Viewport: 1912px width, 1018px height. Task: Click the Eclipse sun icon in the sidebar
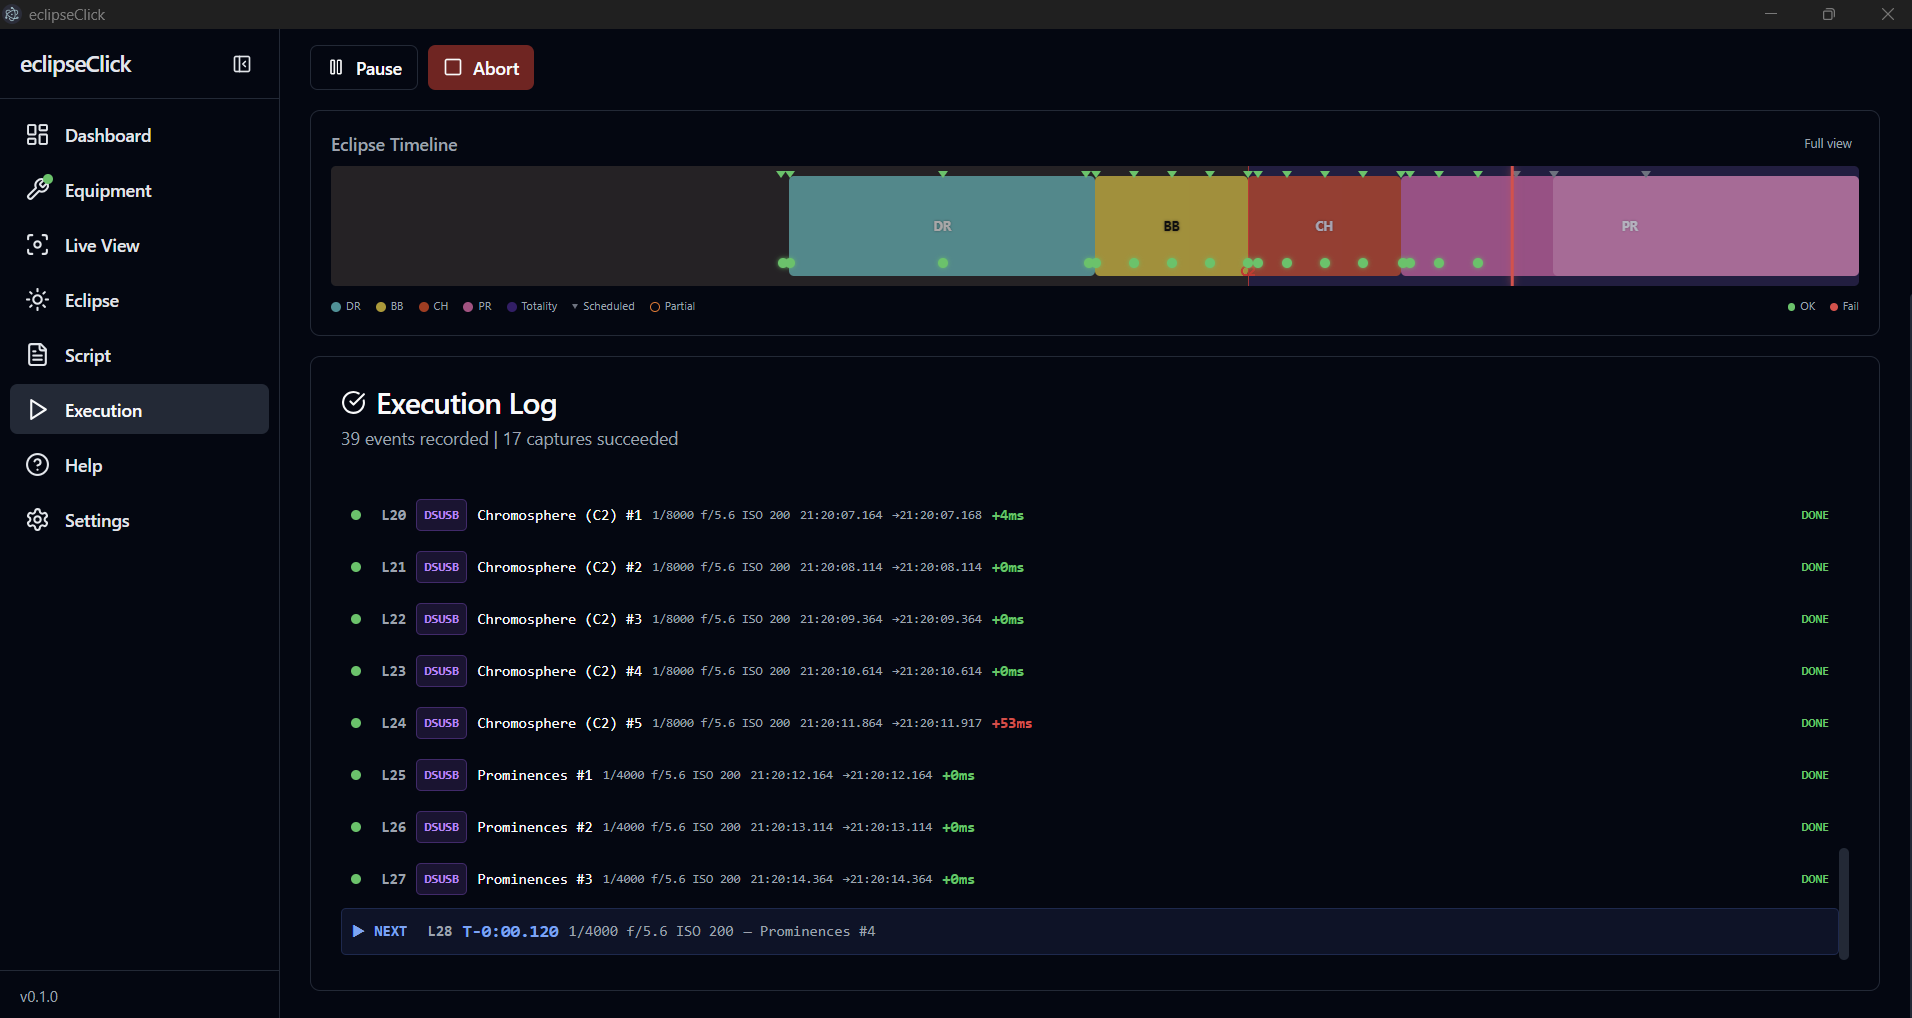(x=38, y=299)
